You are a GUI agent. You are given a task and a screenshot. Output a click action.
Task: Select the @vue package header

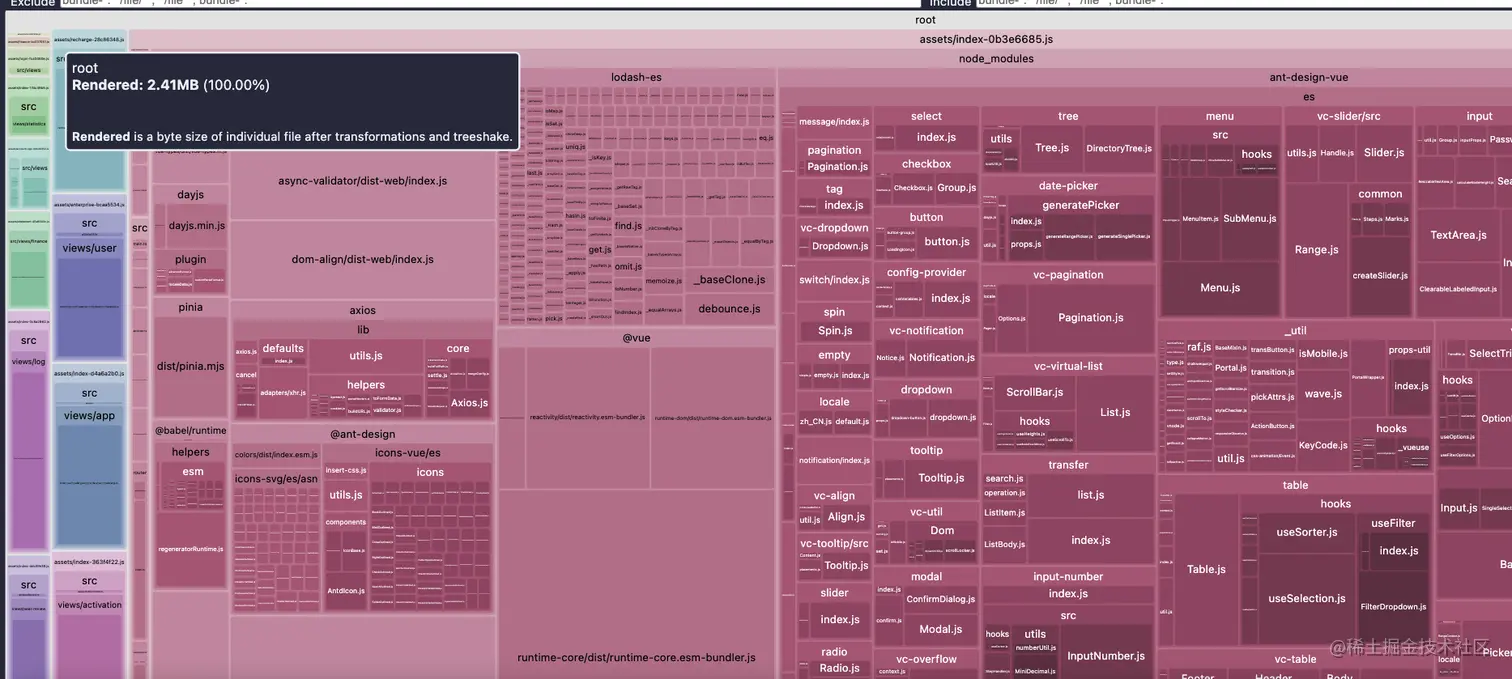(636, 338)
